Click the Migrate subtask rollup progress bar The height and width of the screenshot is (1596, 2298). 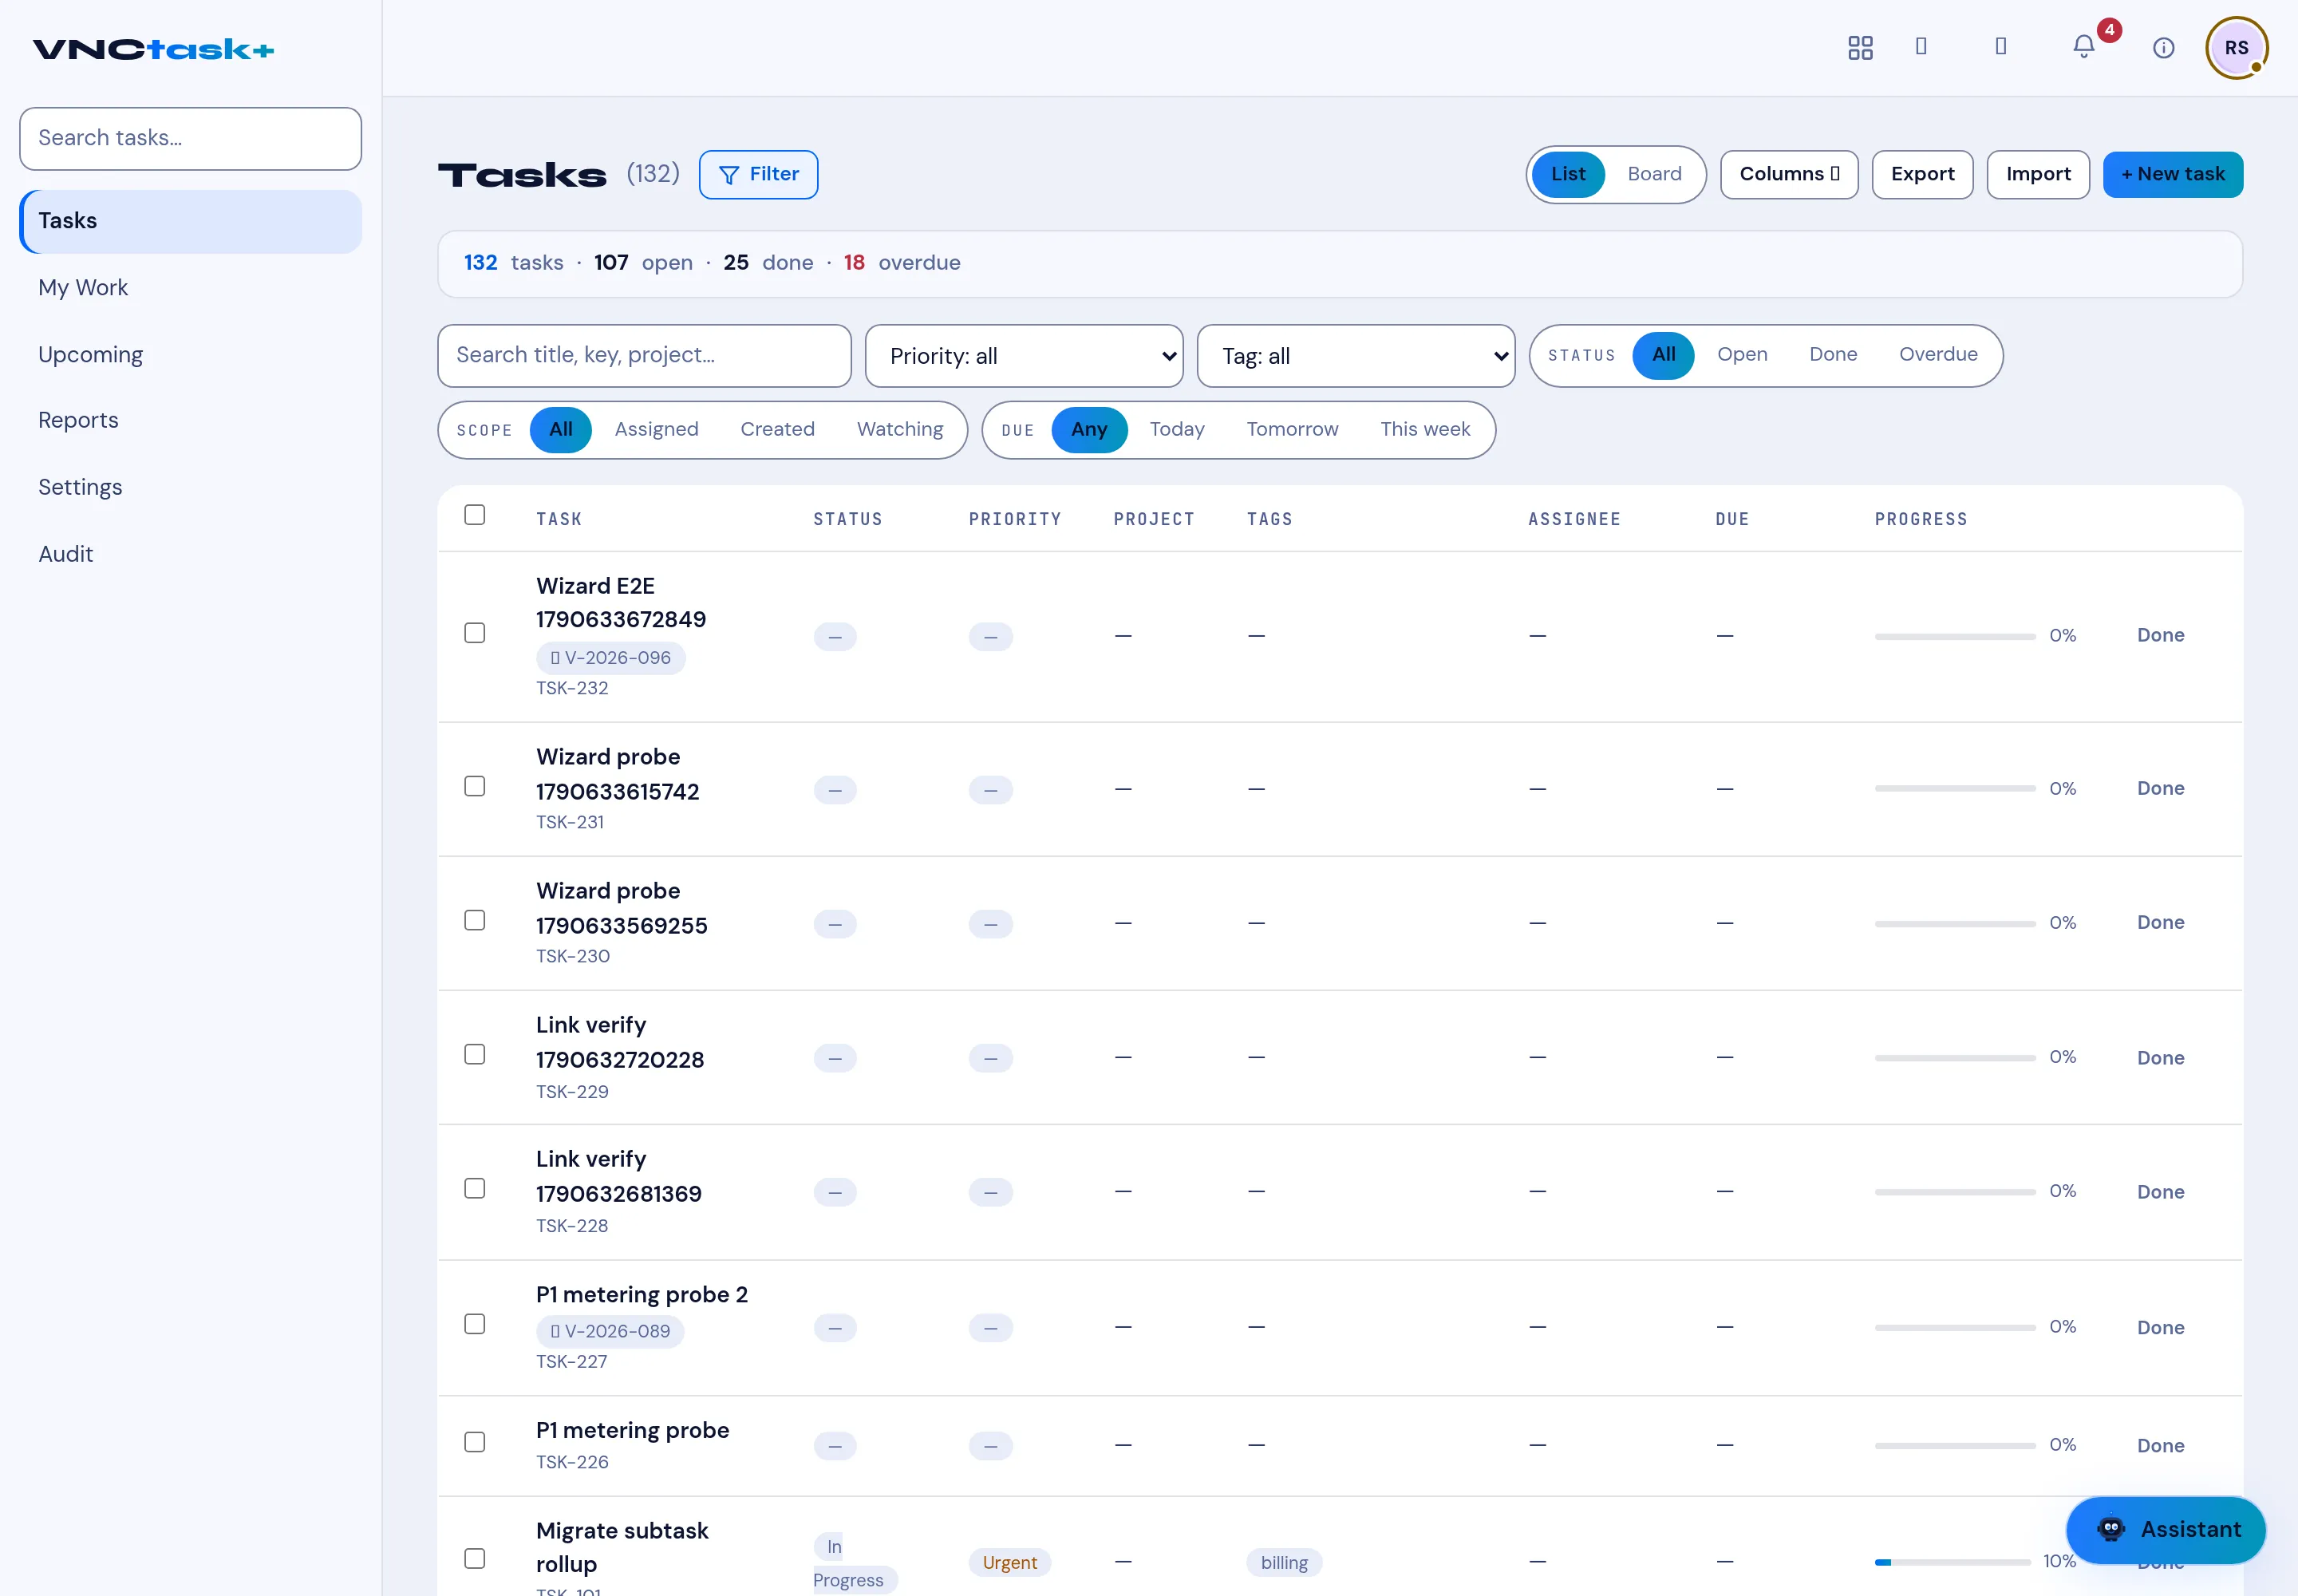(1953, 1562)
